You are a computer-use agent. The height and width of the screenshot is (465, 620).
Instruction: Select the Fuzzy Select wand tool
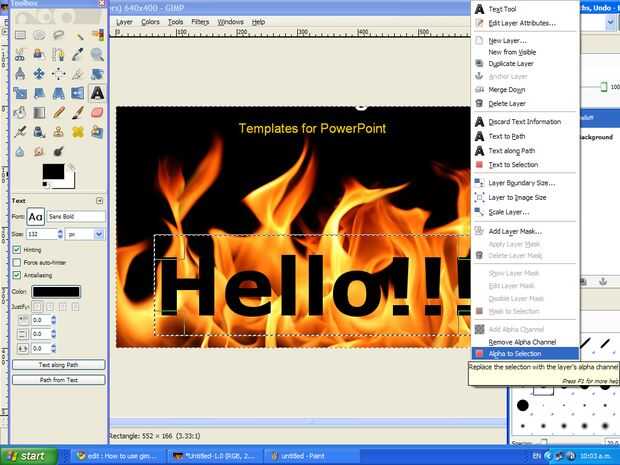(78, 35)
